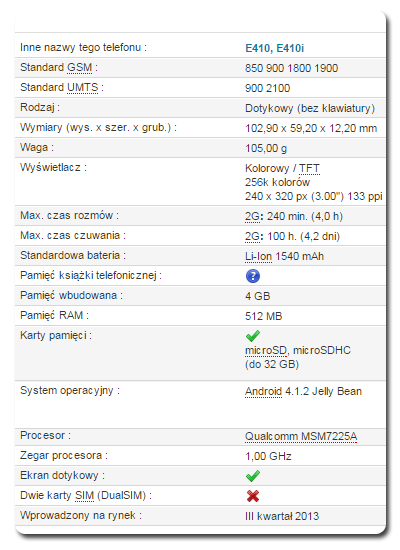
Task: Click the 2G link in standby time row
Action: click(x=252, y=236)
